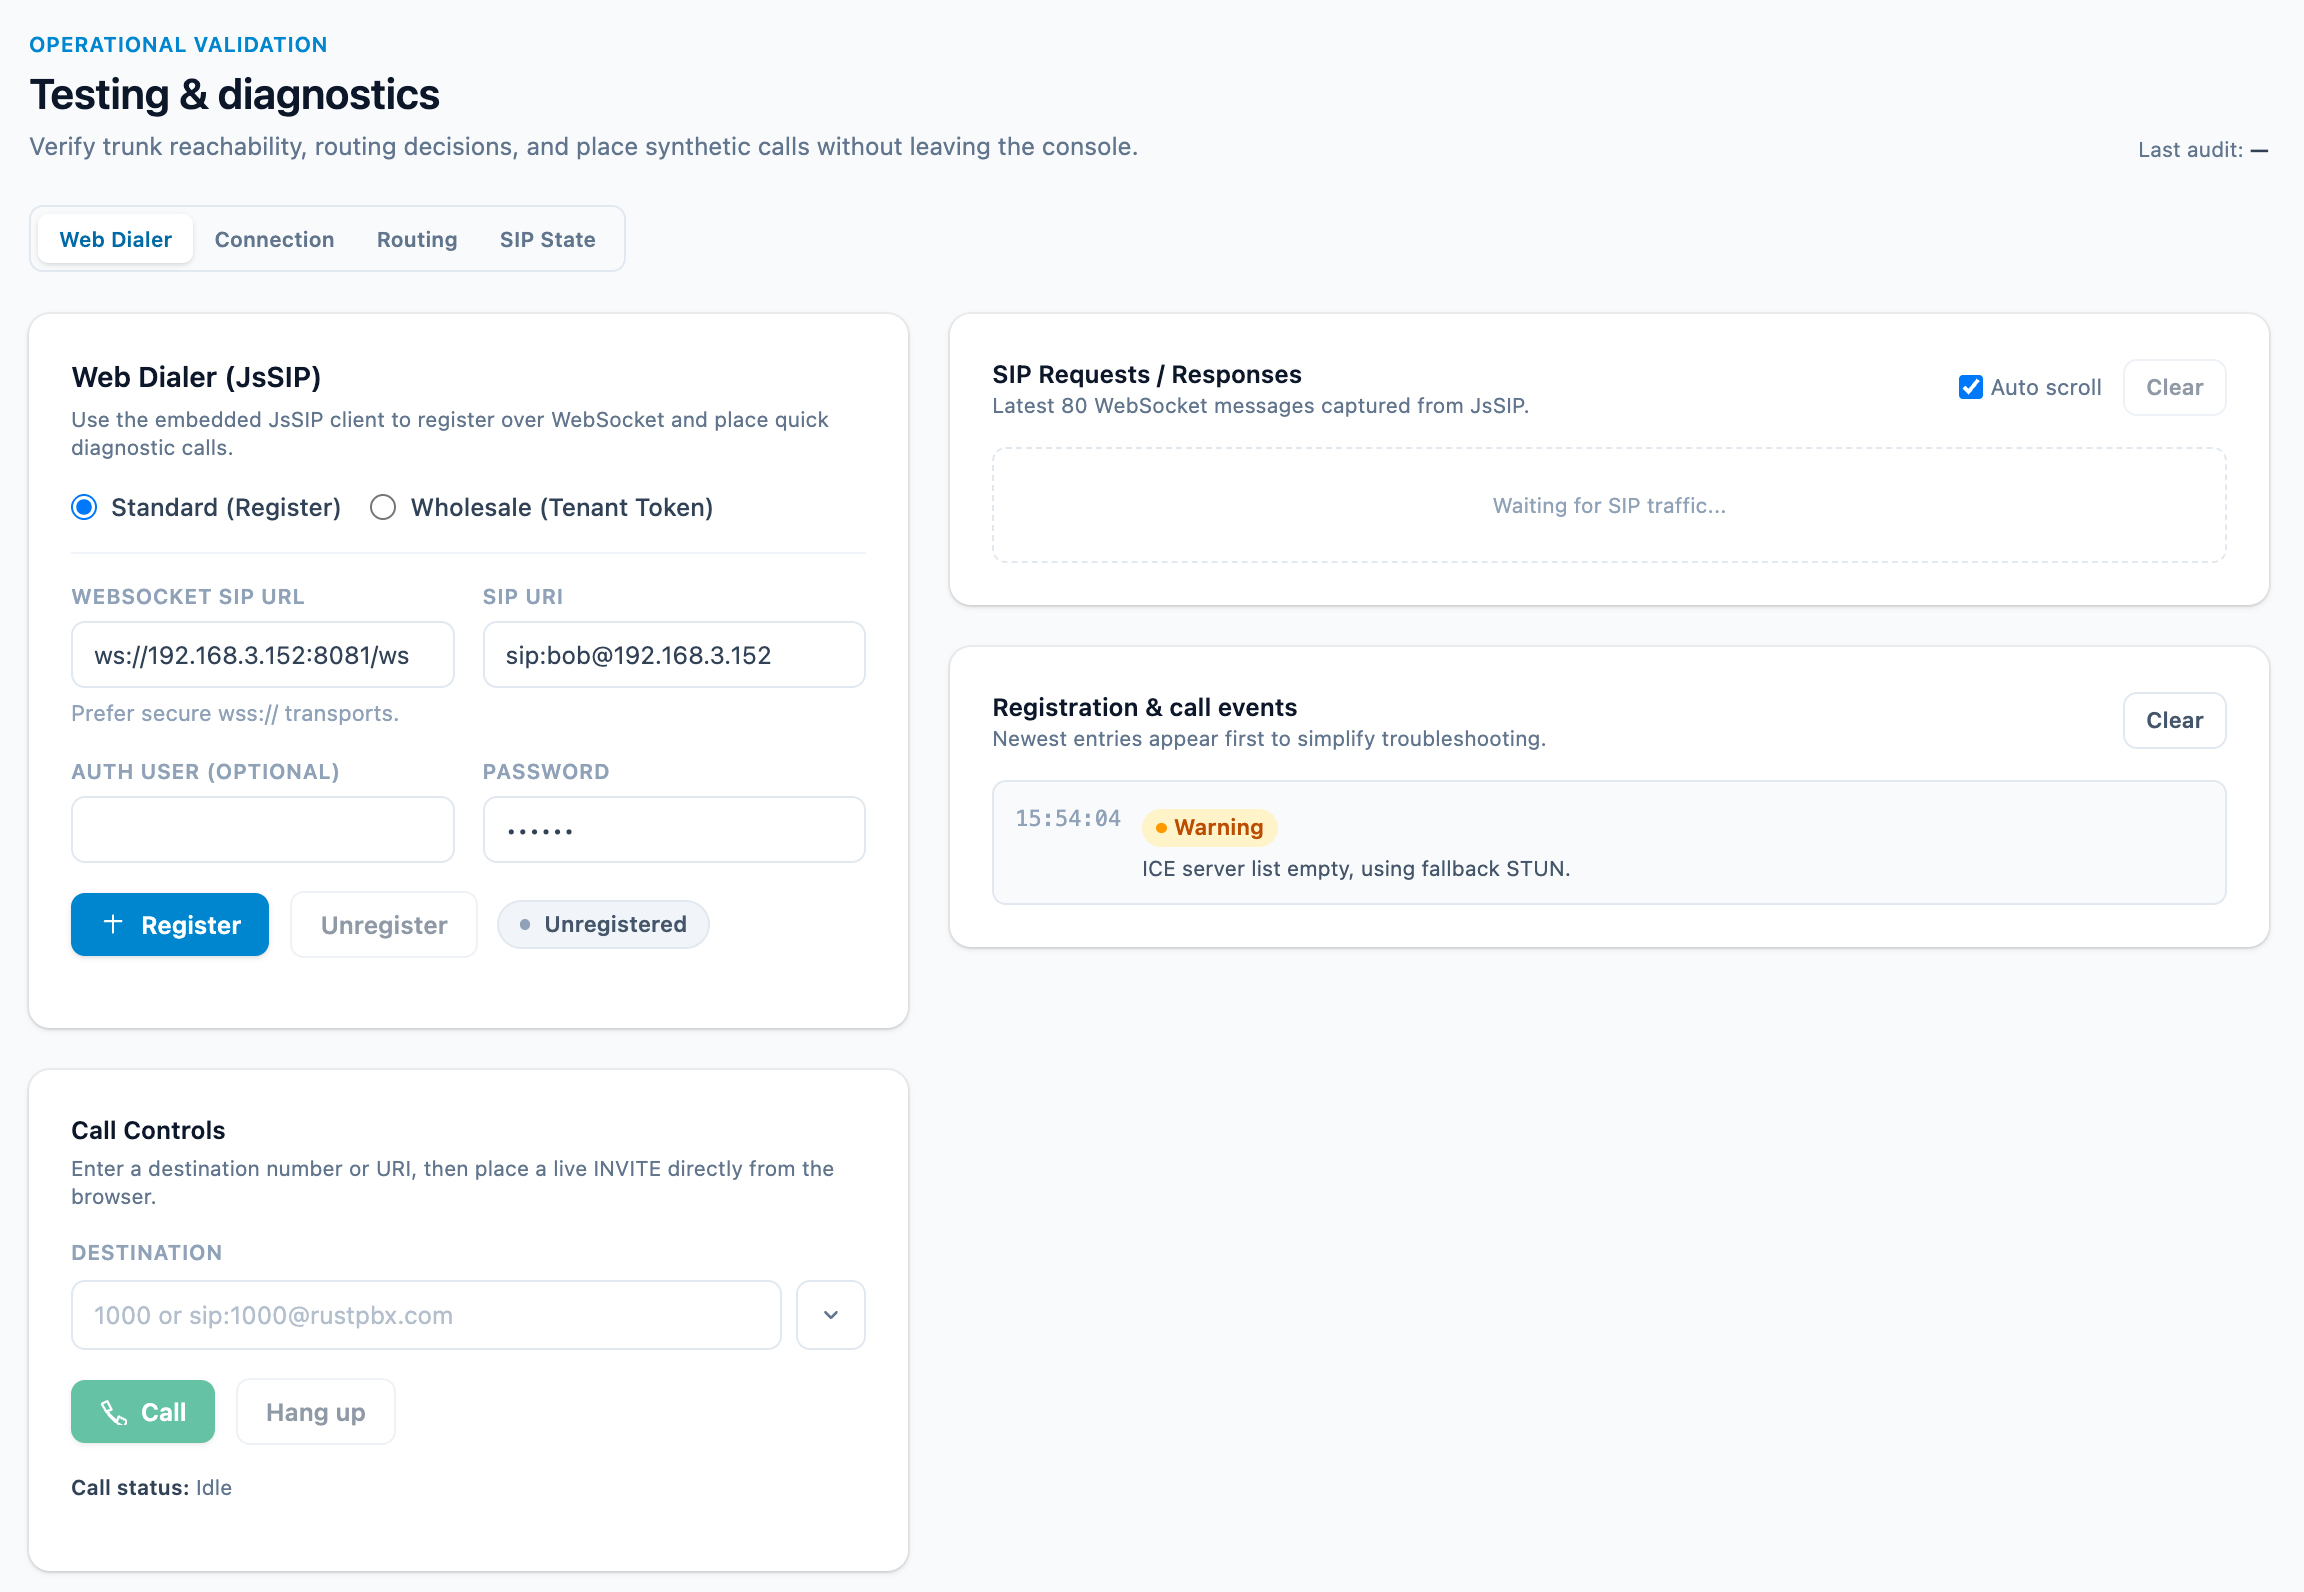Click the phone icon on Call button
The width and height of the screenshot is (2304, 1592).
[114, 1412]
